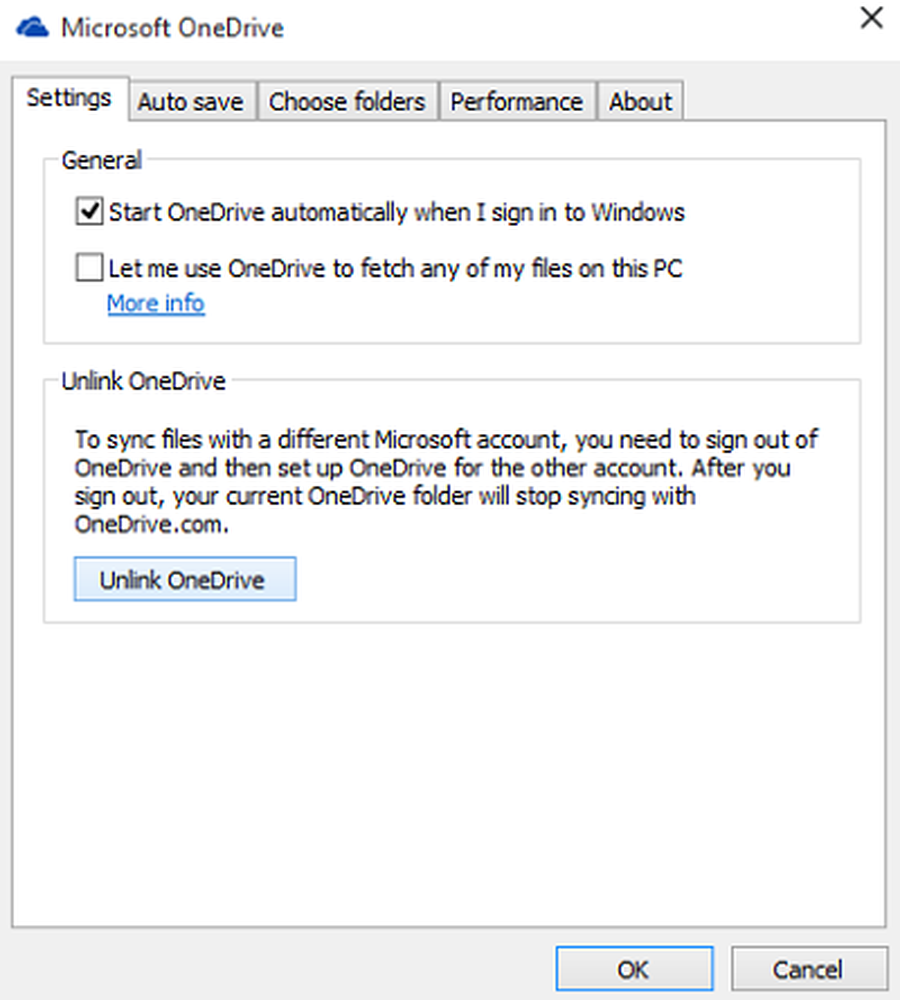Screen dimensions: 900x1000
Task: Click Cancel to discard changes
Action: pos(810,968)
